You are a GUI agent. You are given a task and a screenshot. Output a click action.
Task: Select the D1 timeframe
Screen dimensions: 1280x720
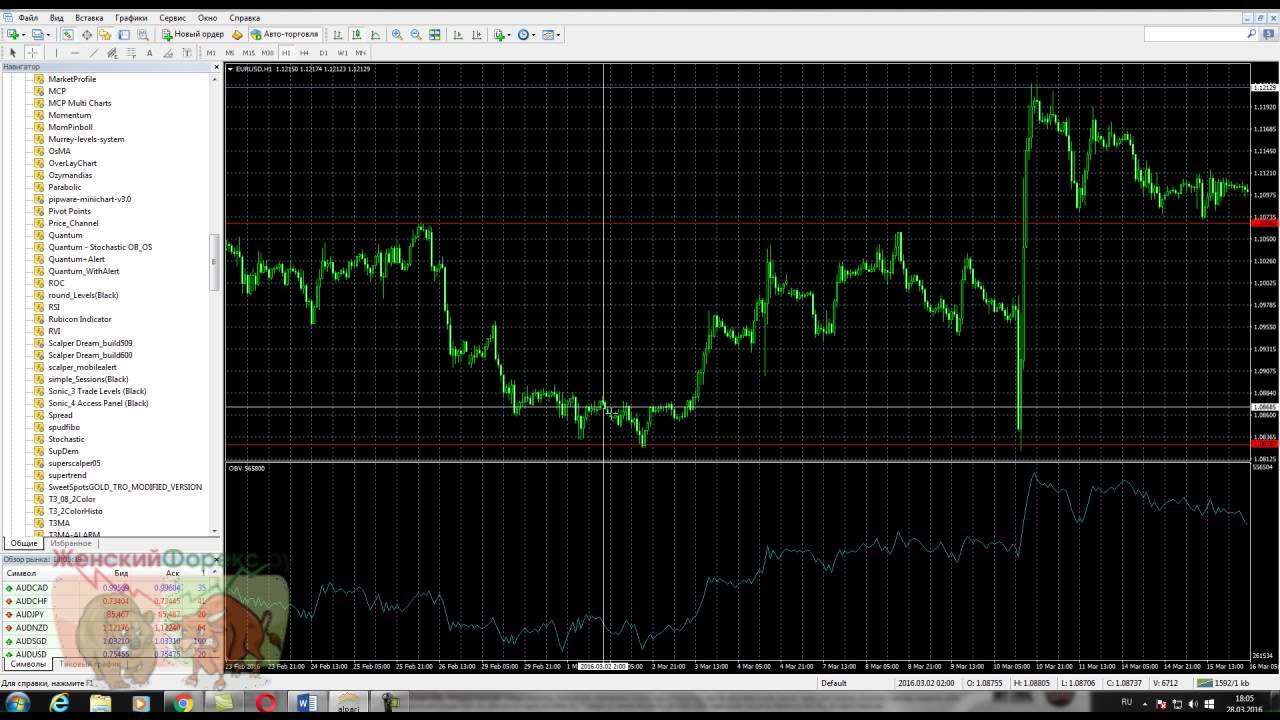pyautogui.click(x=323, y=52)
